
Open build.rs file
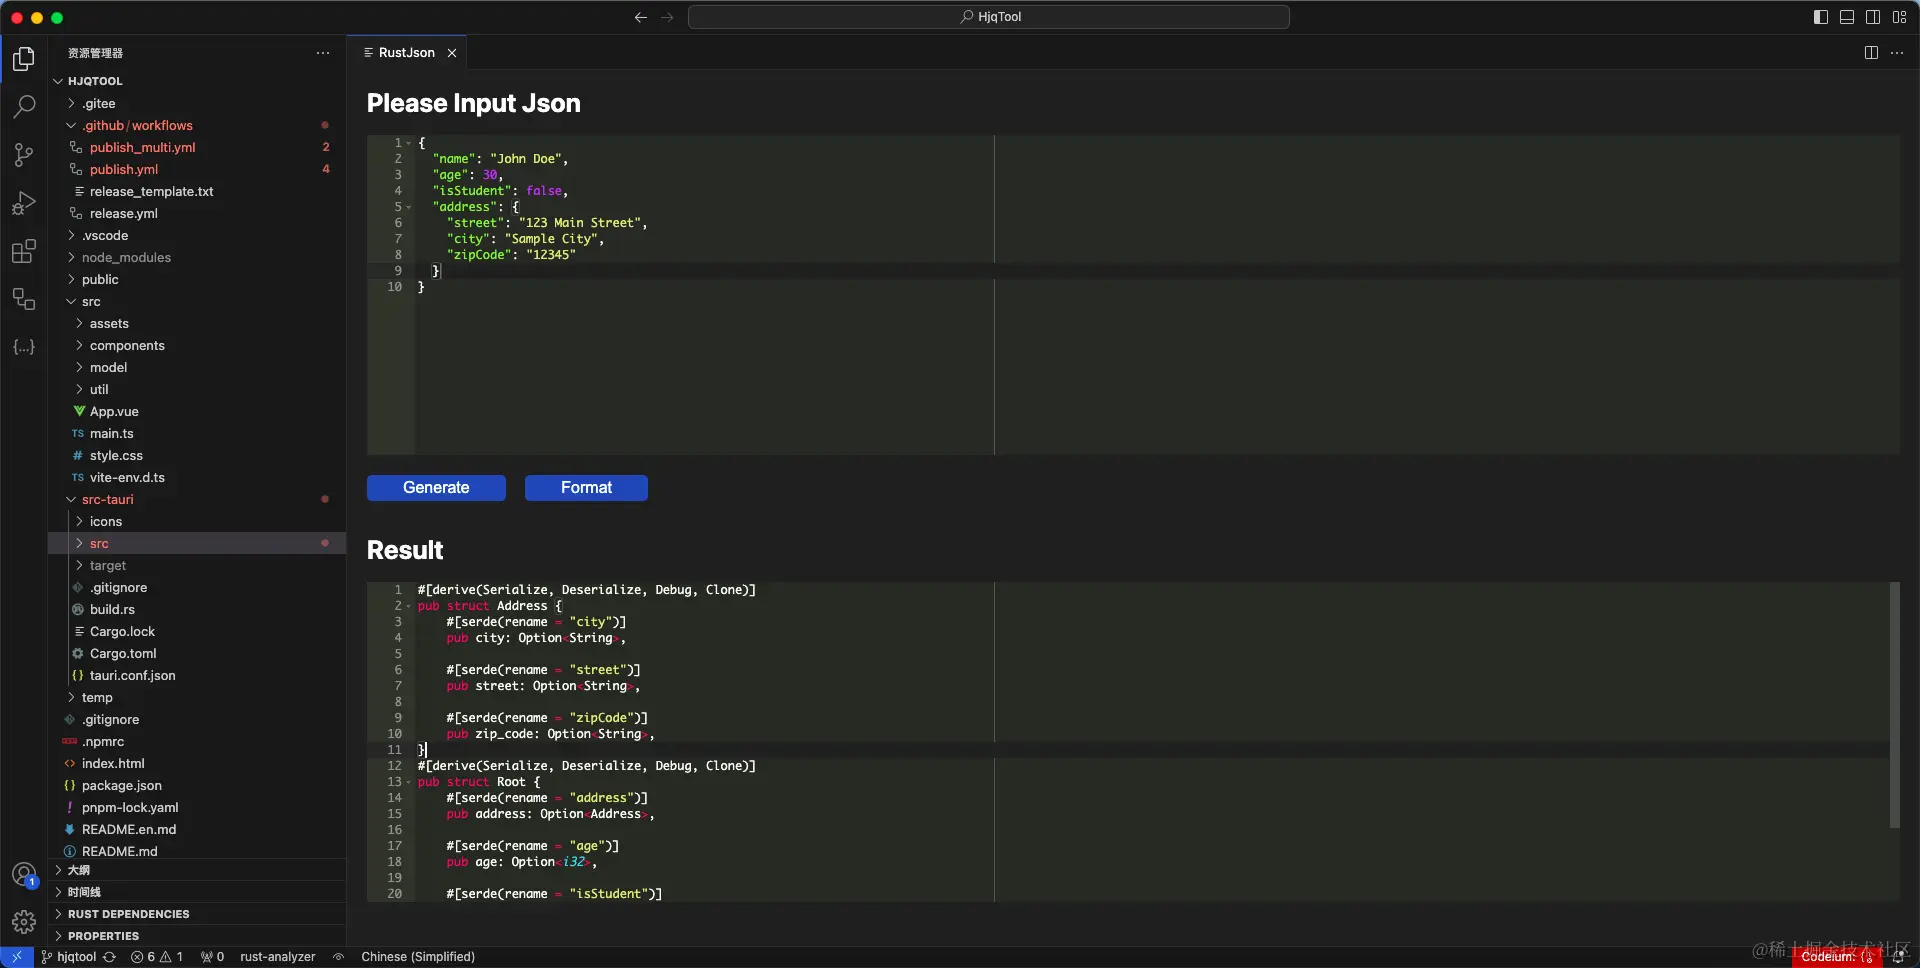coord(197,609)
